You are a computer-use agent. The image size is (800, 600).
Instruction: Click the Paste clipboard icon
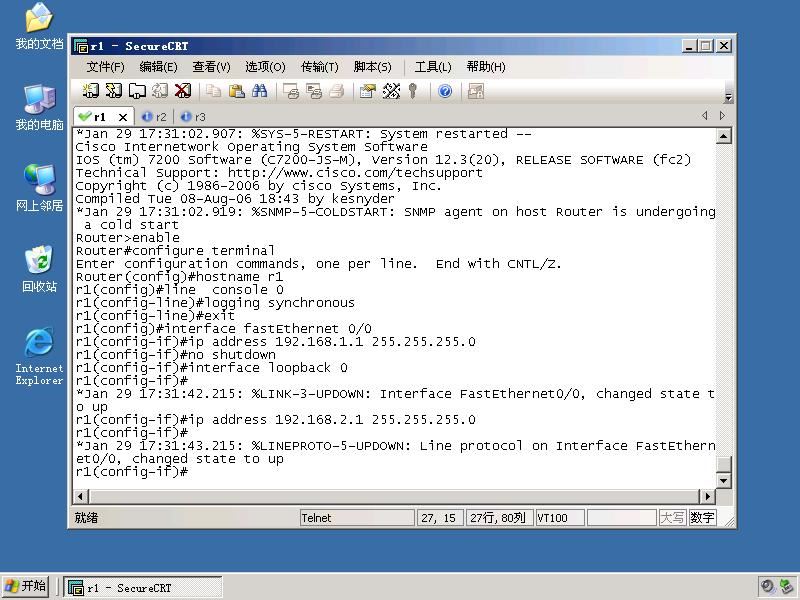pos(236,91)
